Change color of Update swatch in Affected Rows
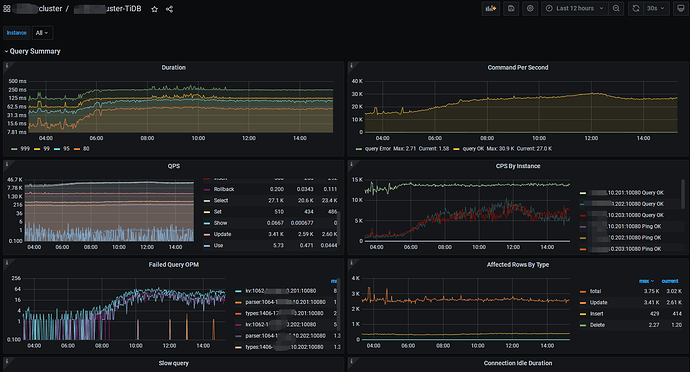This screenshot has width=690, height=372. tap(583, 302)
